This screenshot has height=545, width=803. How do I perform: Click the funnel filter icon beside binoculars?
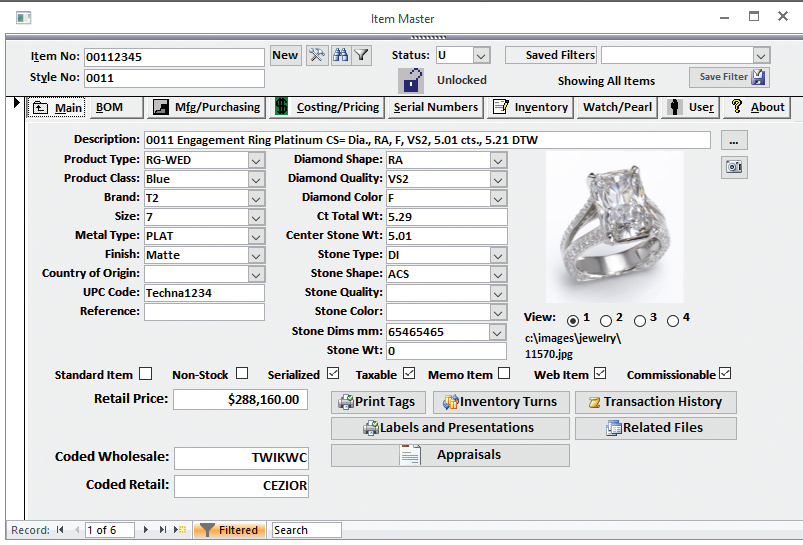[x=361, y=56]
